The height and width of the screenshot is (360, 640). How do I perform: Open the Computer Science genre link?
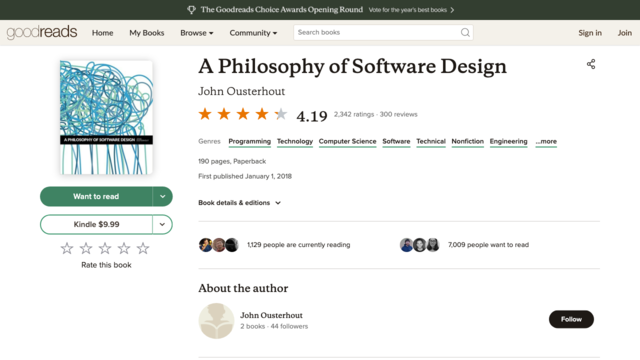coord(347,142)
